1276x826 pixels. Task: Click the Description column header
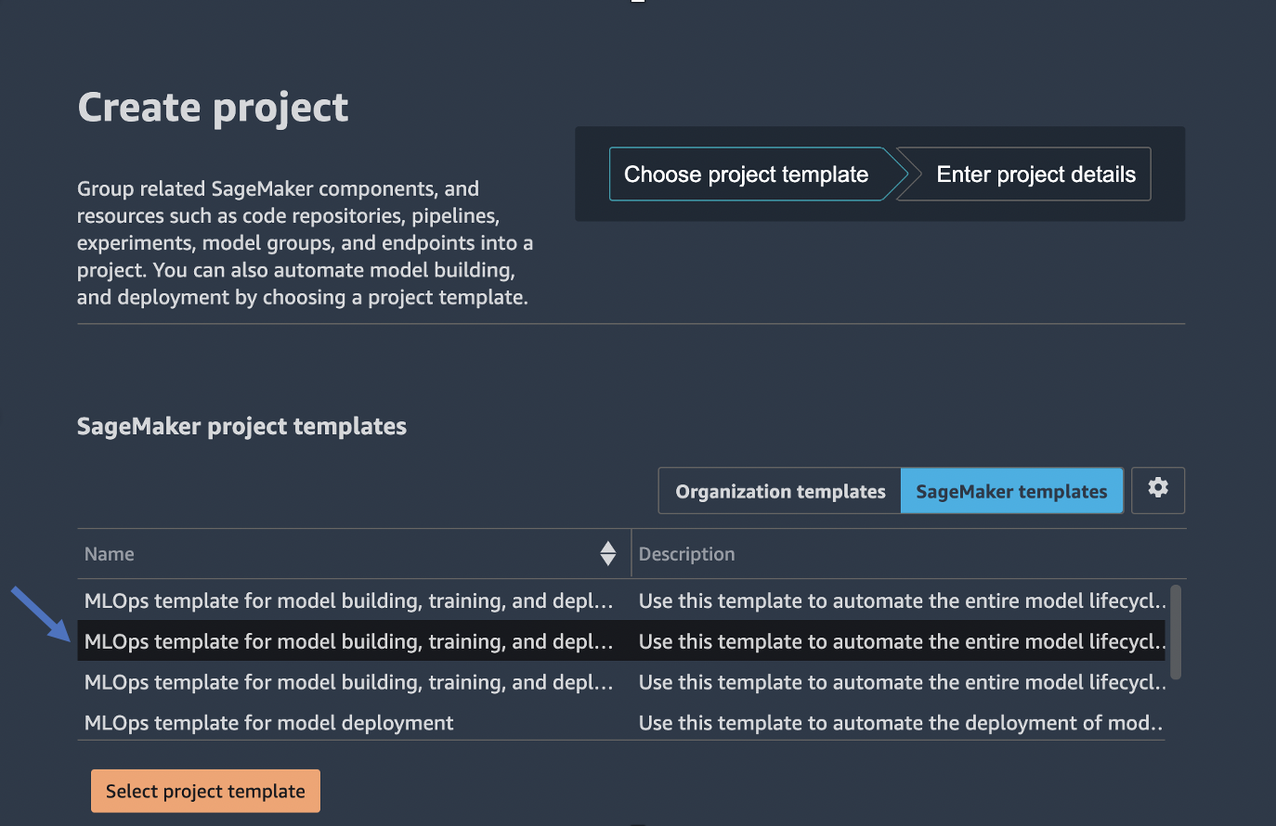point(686,554)
